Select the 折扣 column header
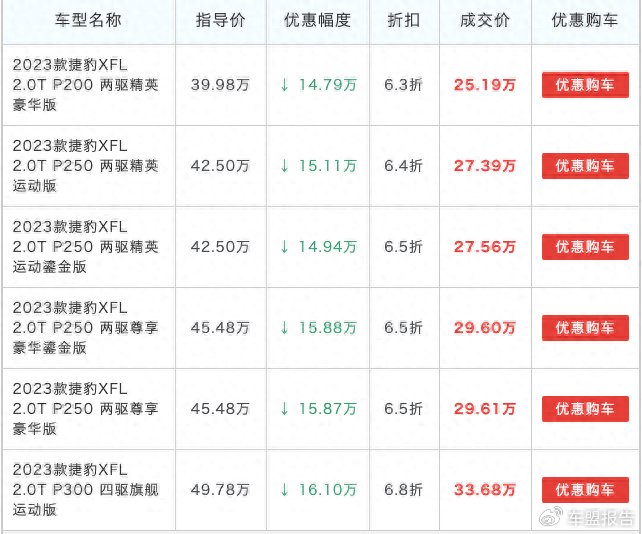The height and width of the screenshot is (534, 642). coord(403,21)
